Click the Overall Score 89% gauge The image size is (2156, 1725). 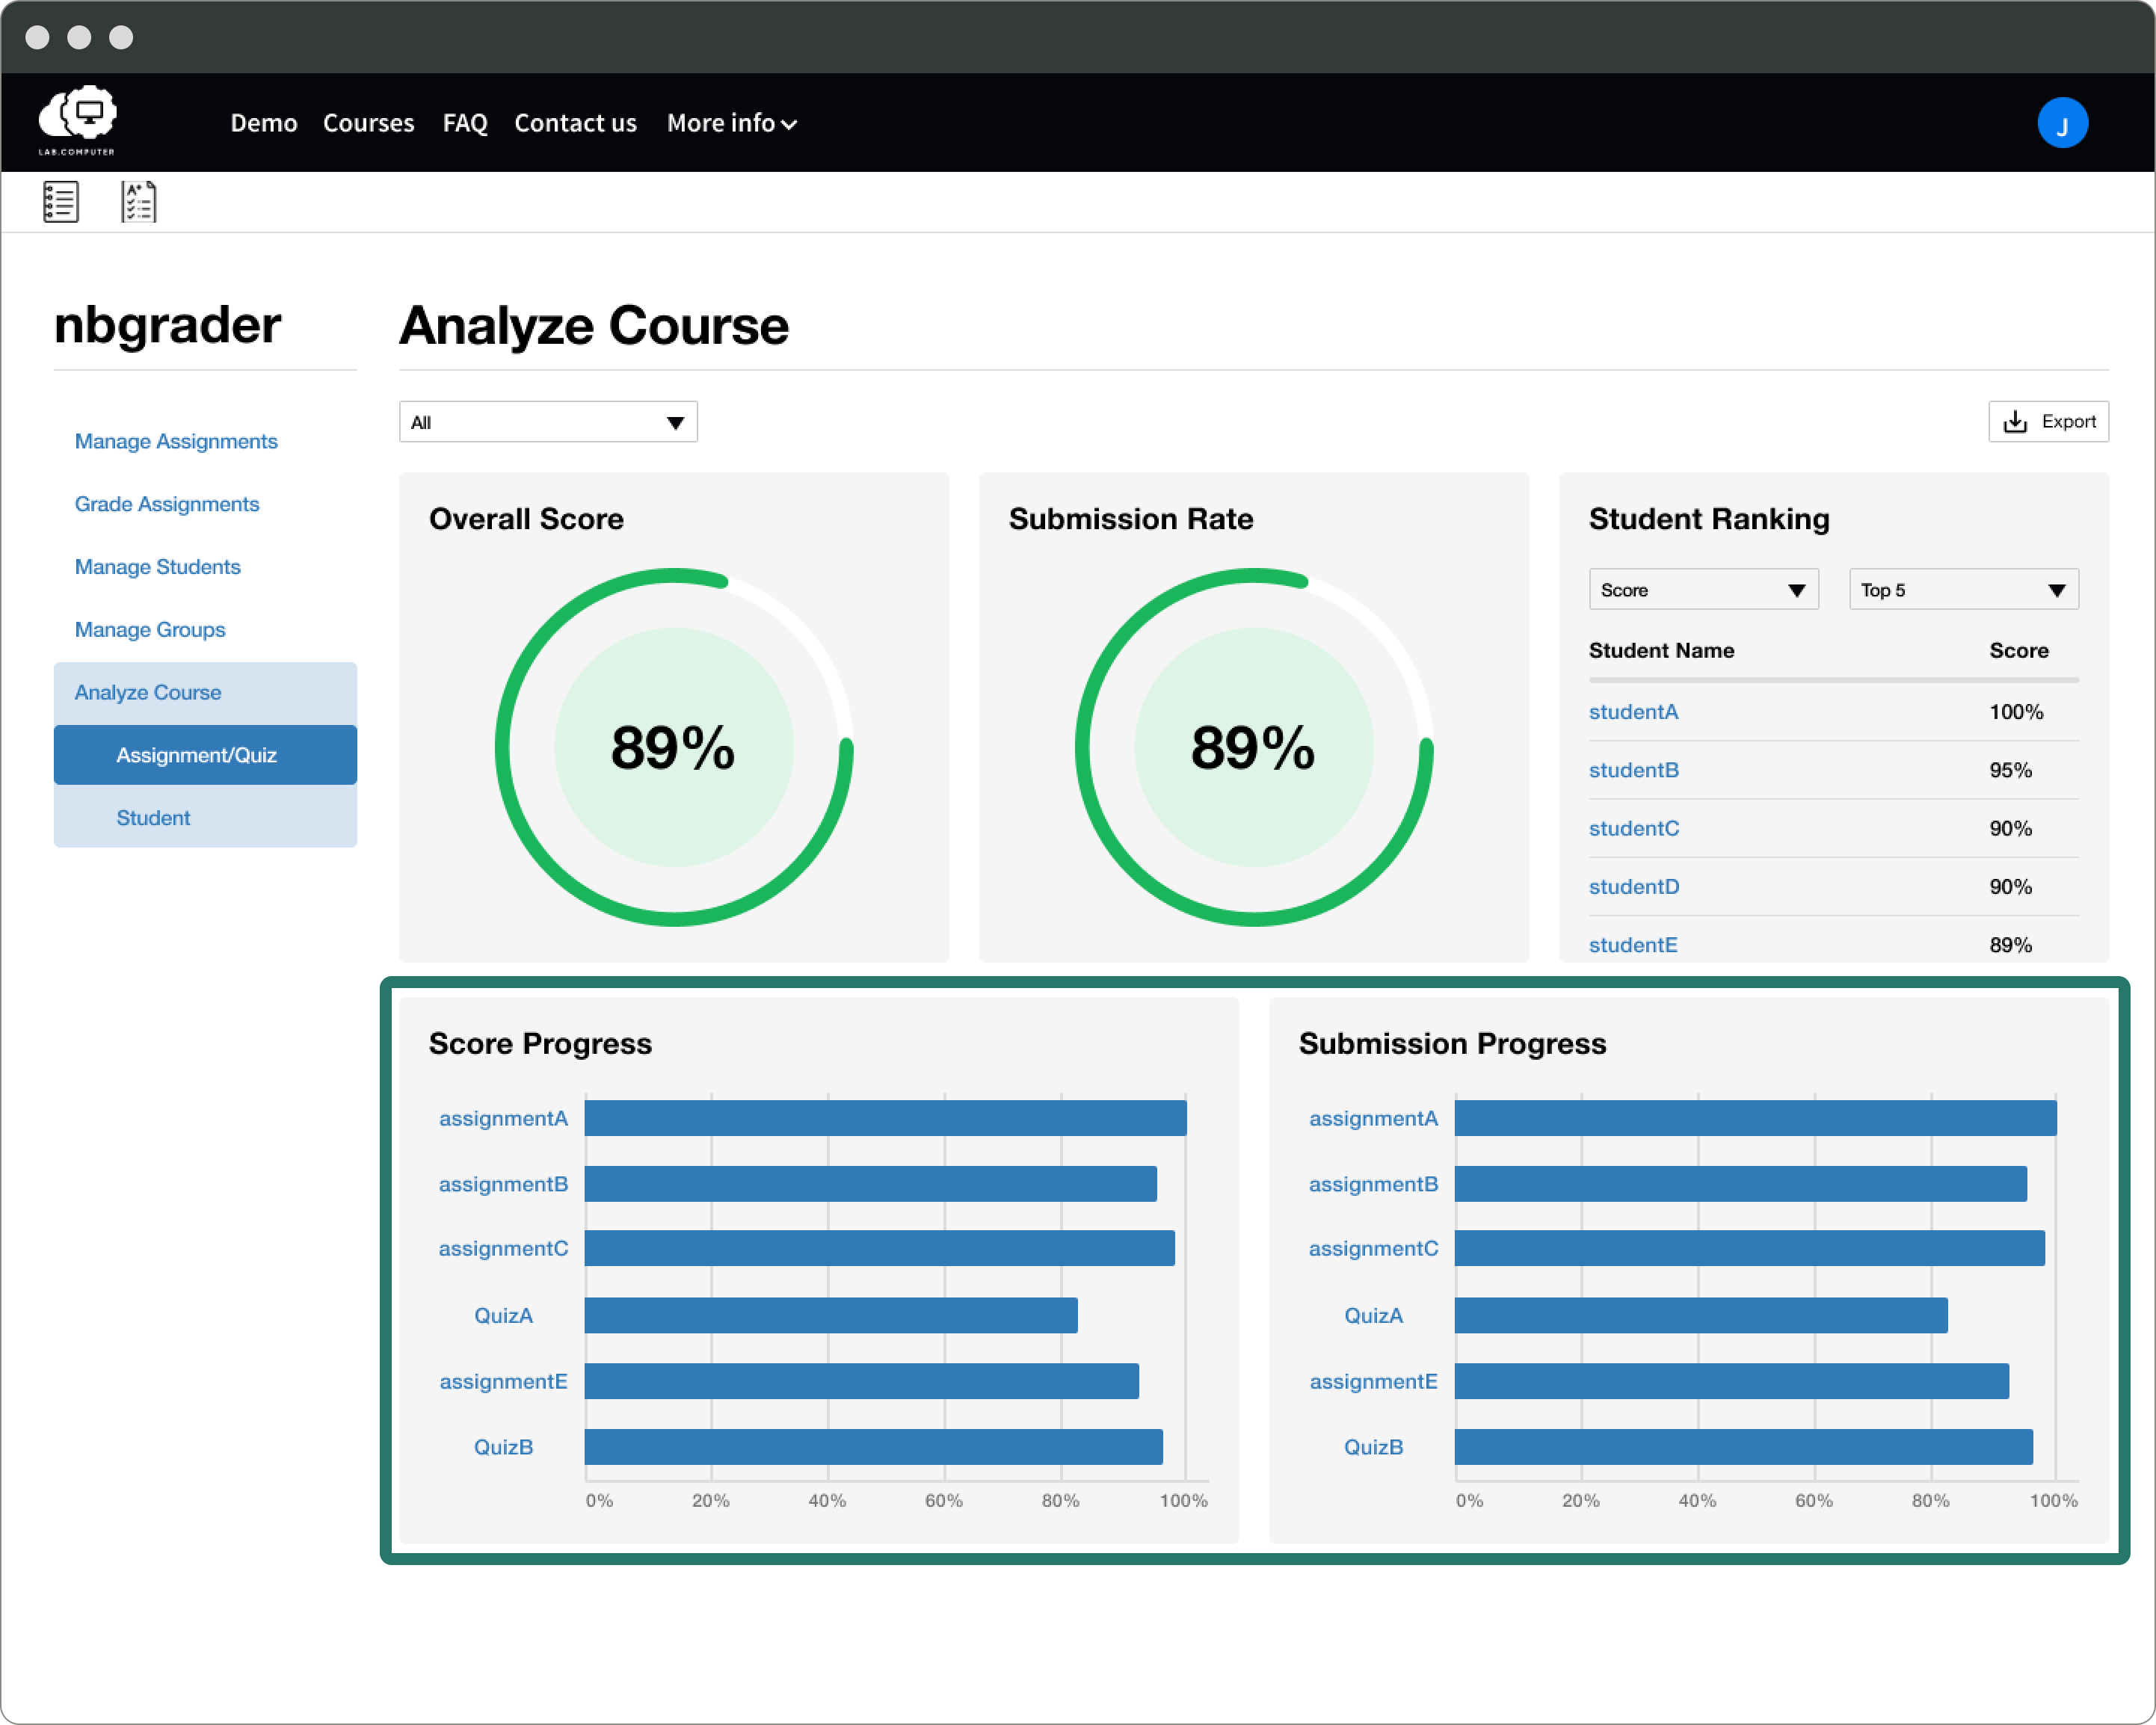(674, 747)
